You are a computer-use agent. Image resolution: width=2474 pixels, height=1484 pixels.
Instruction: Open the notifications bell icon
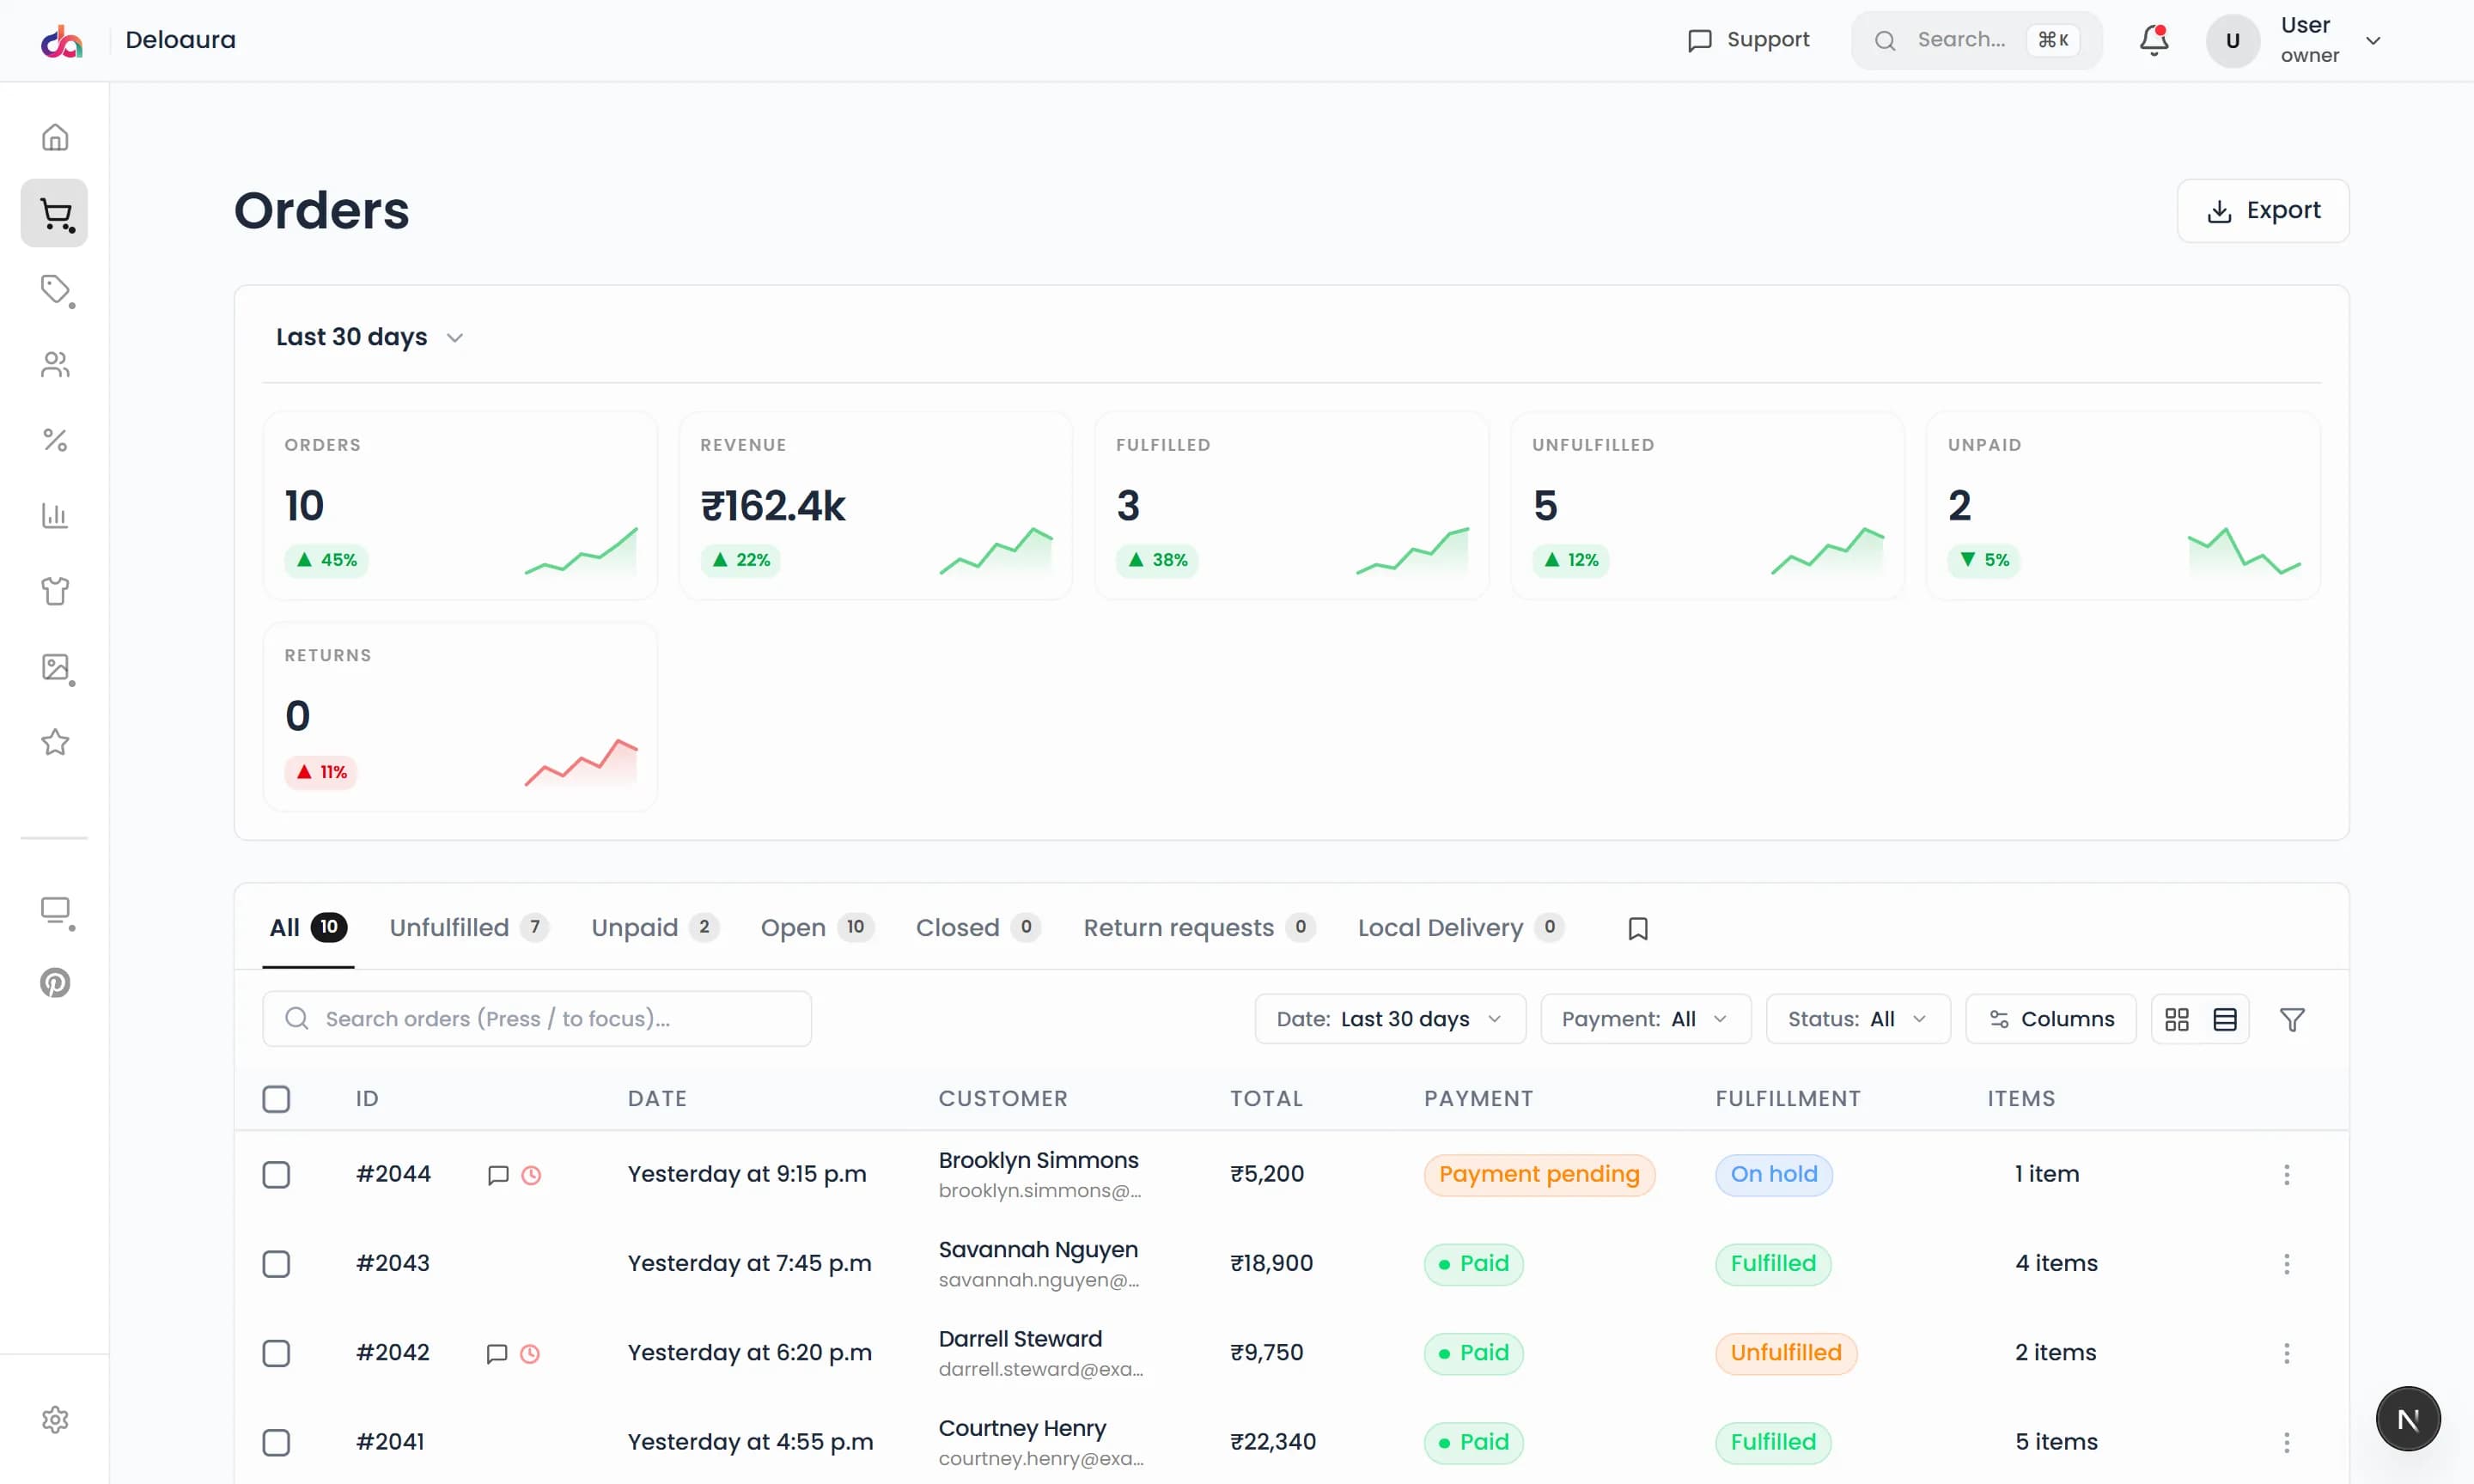[2152, 40]
